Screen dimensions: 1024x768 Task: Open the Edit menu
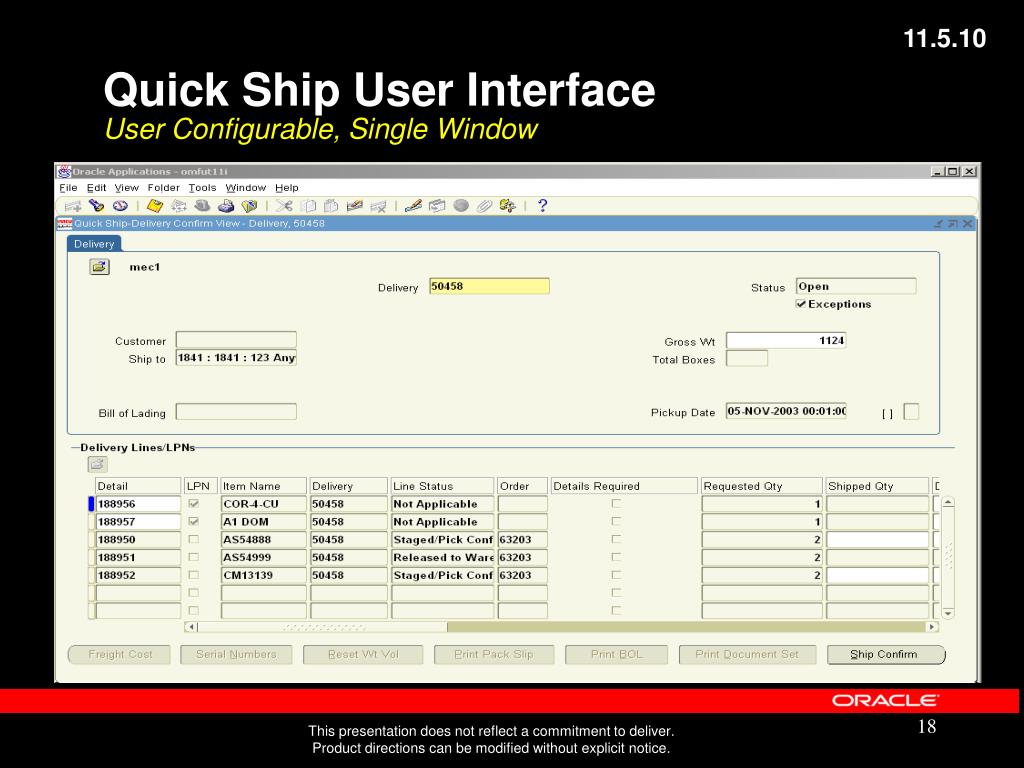pos(97,188)
